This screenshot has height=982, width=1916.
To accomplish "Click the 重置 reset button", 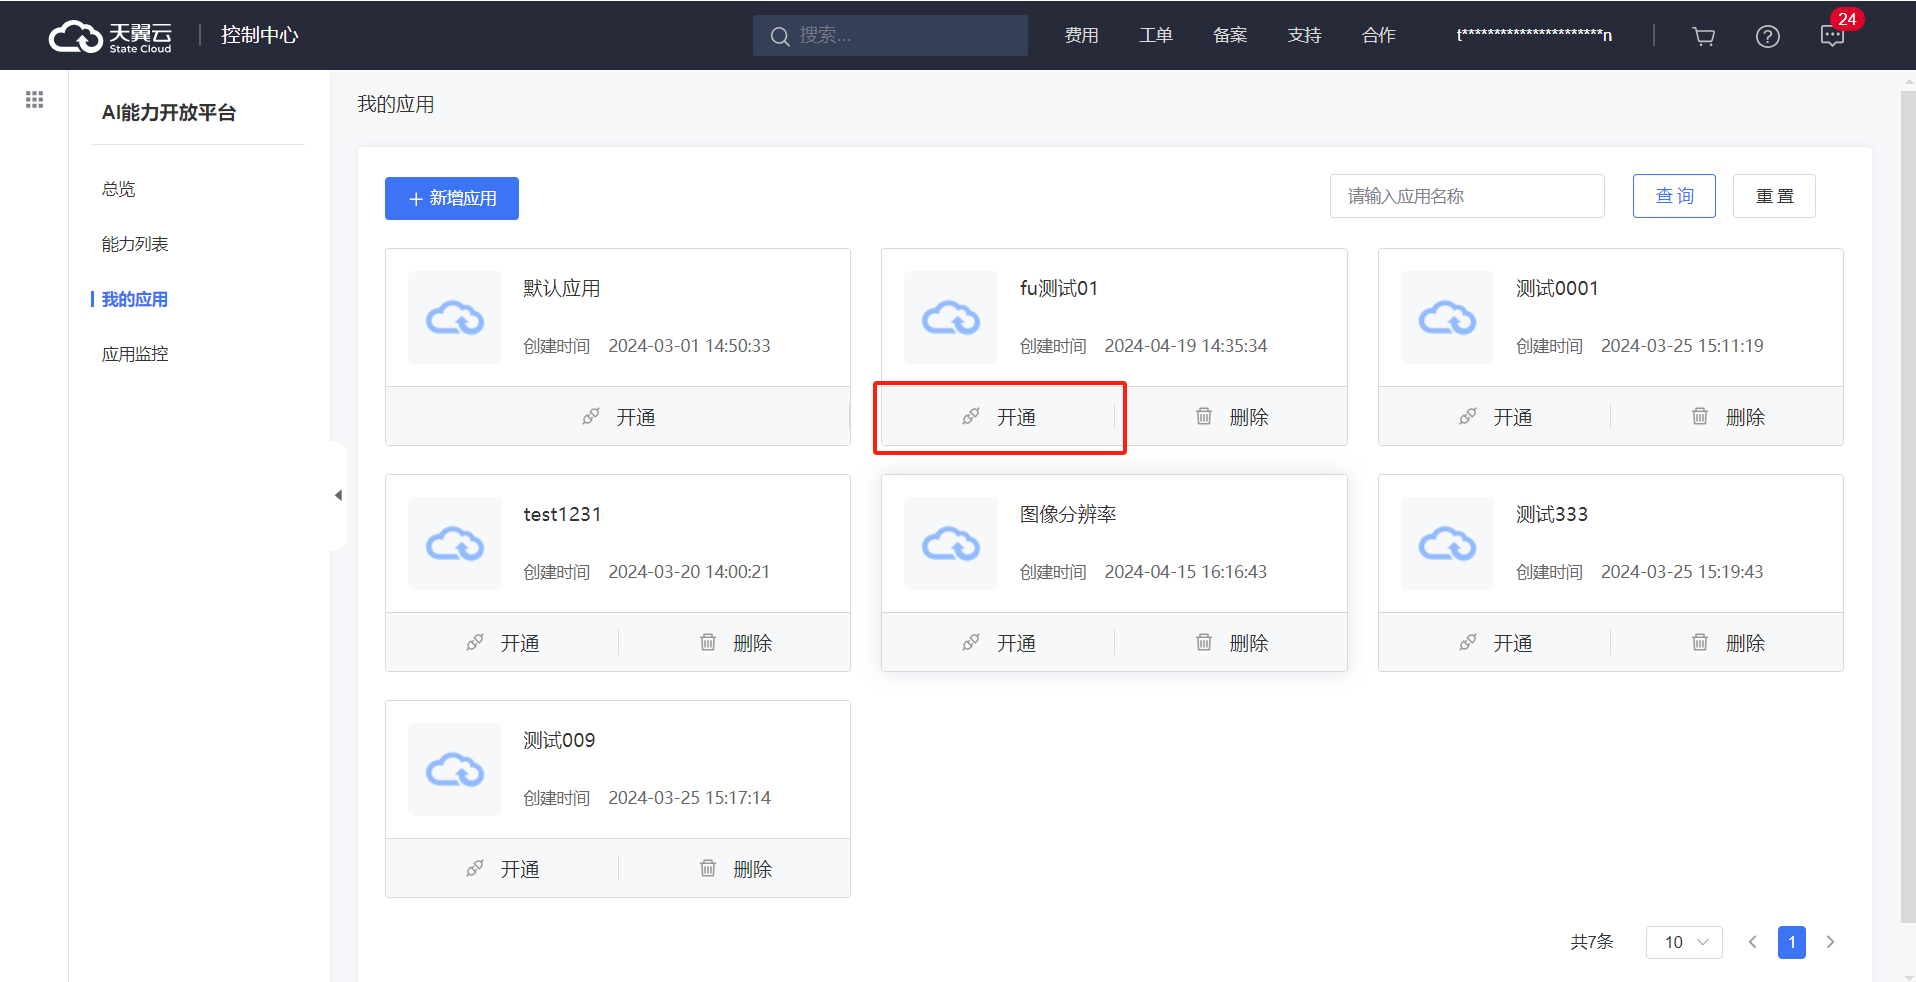I will point(1774,196).
